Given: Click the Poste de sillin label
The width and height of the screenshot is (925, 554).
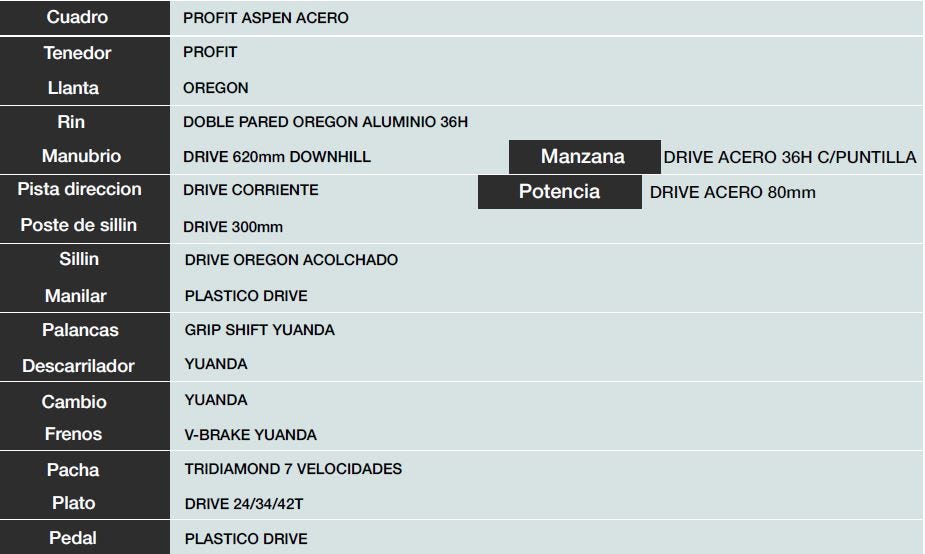Looking at the screenshot, I should [x=78, y=225].
